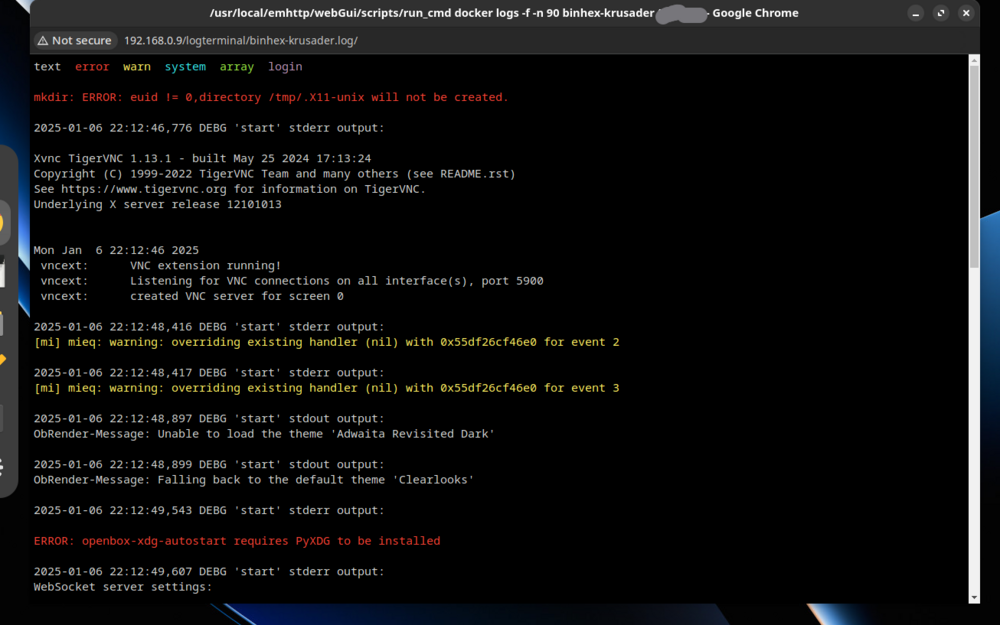Viewport: 1000px width, 625px height.
Task: Click the mkdir ERROR euid line
Action: (271, 97)
